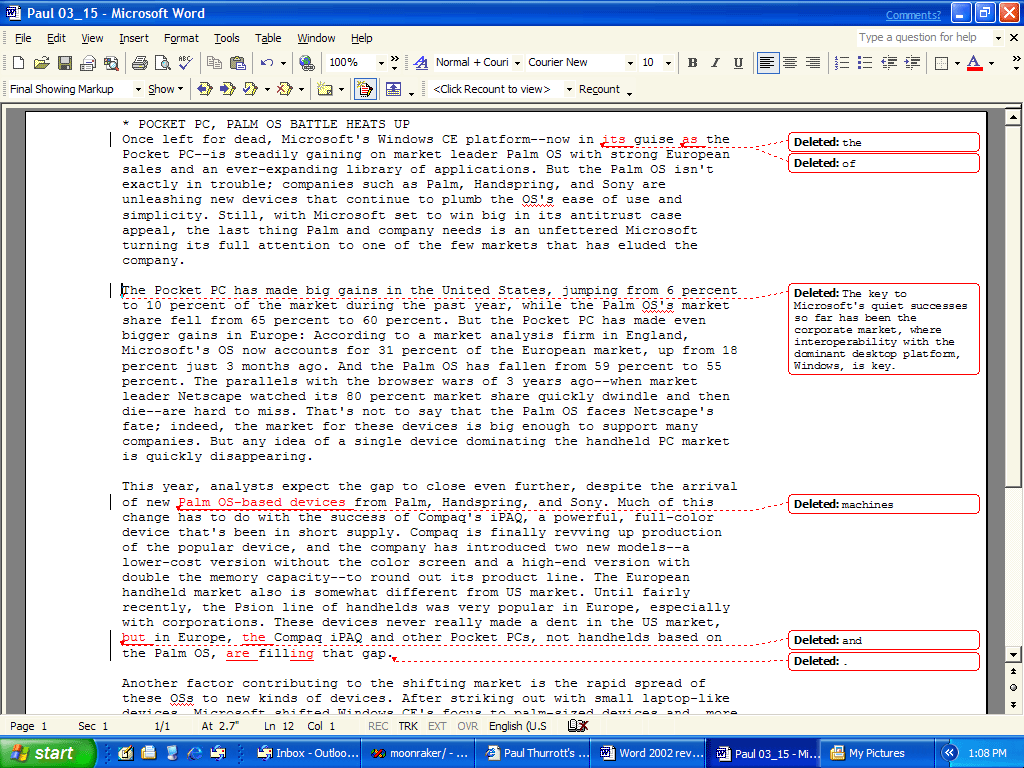Screen dimensions: 1024x768
Task: Click the Windows Start button
Action: [48, 753]
